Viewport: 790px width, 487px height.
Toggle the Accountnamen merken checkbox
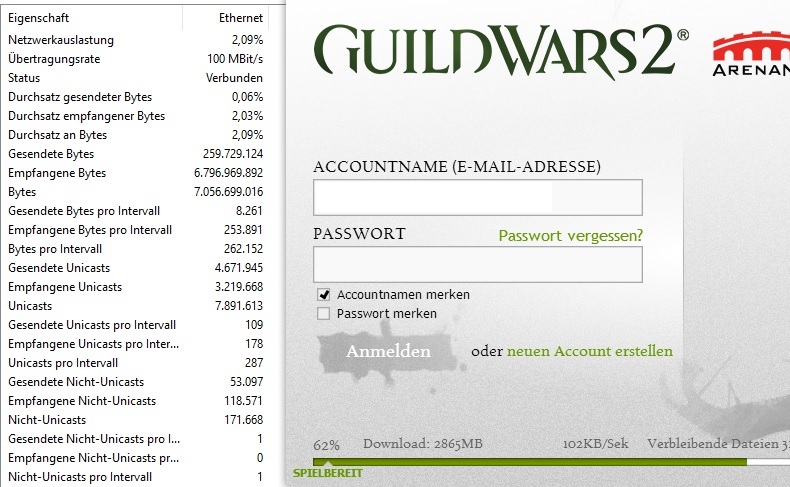(x=323, y=295)
